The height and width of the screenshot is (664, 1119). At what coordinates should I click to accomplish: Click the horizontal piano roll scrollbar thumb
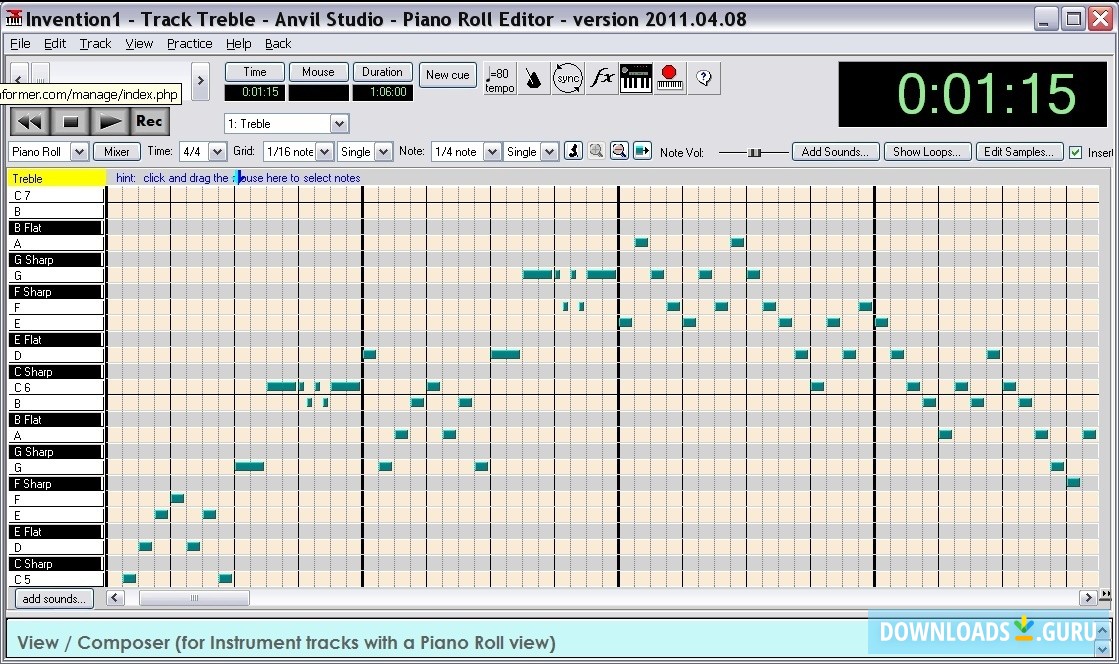194,598
